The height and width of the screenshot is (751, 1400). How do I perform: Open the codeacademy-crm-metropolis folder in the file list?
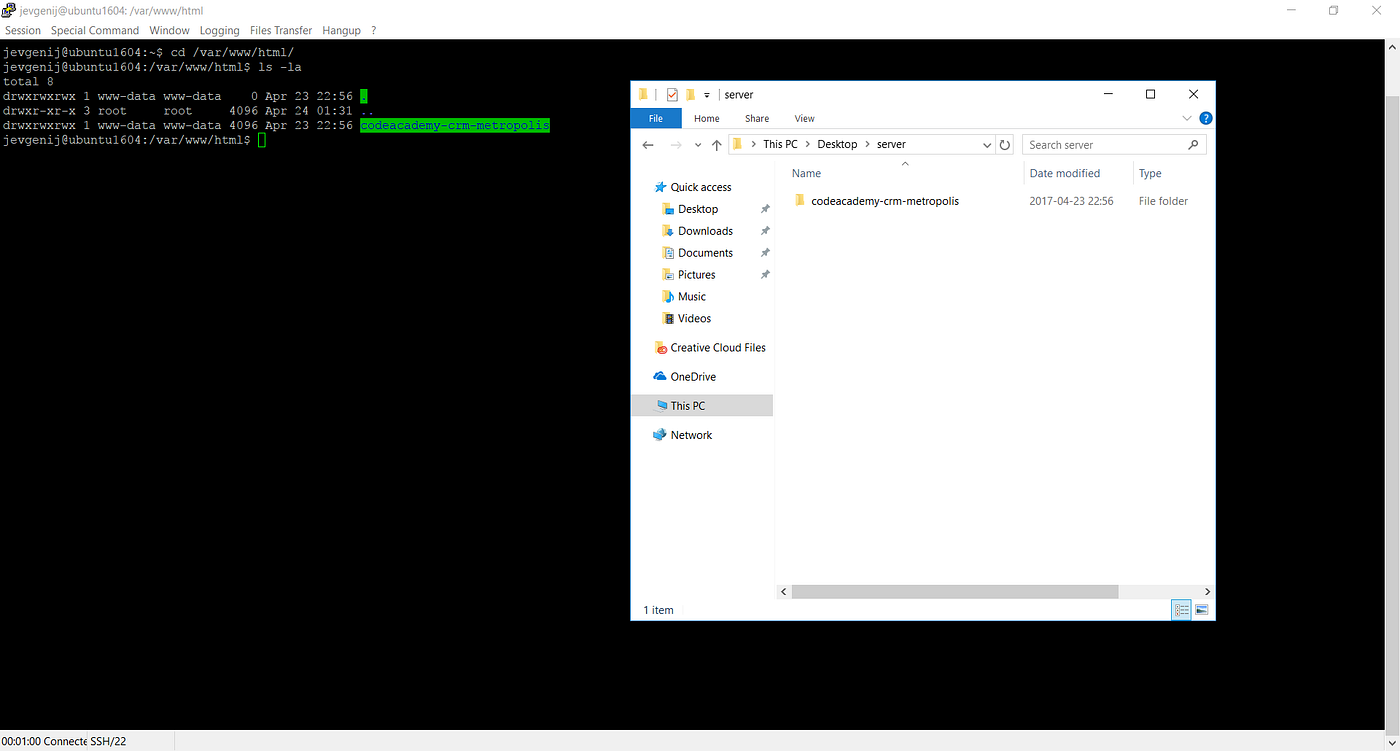click(884, 200)
